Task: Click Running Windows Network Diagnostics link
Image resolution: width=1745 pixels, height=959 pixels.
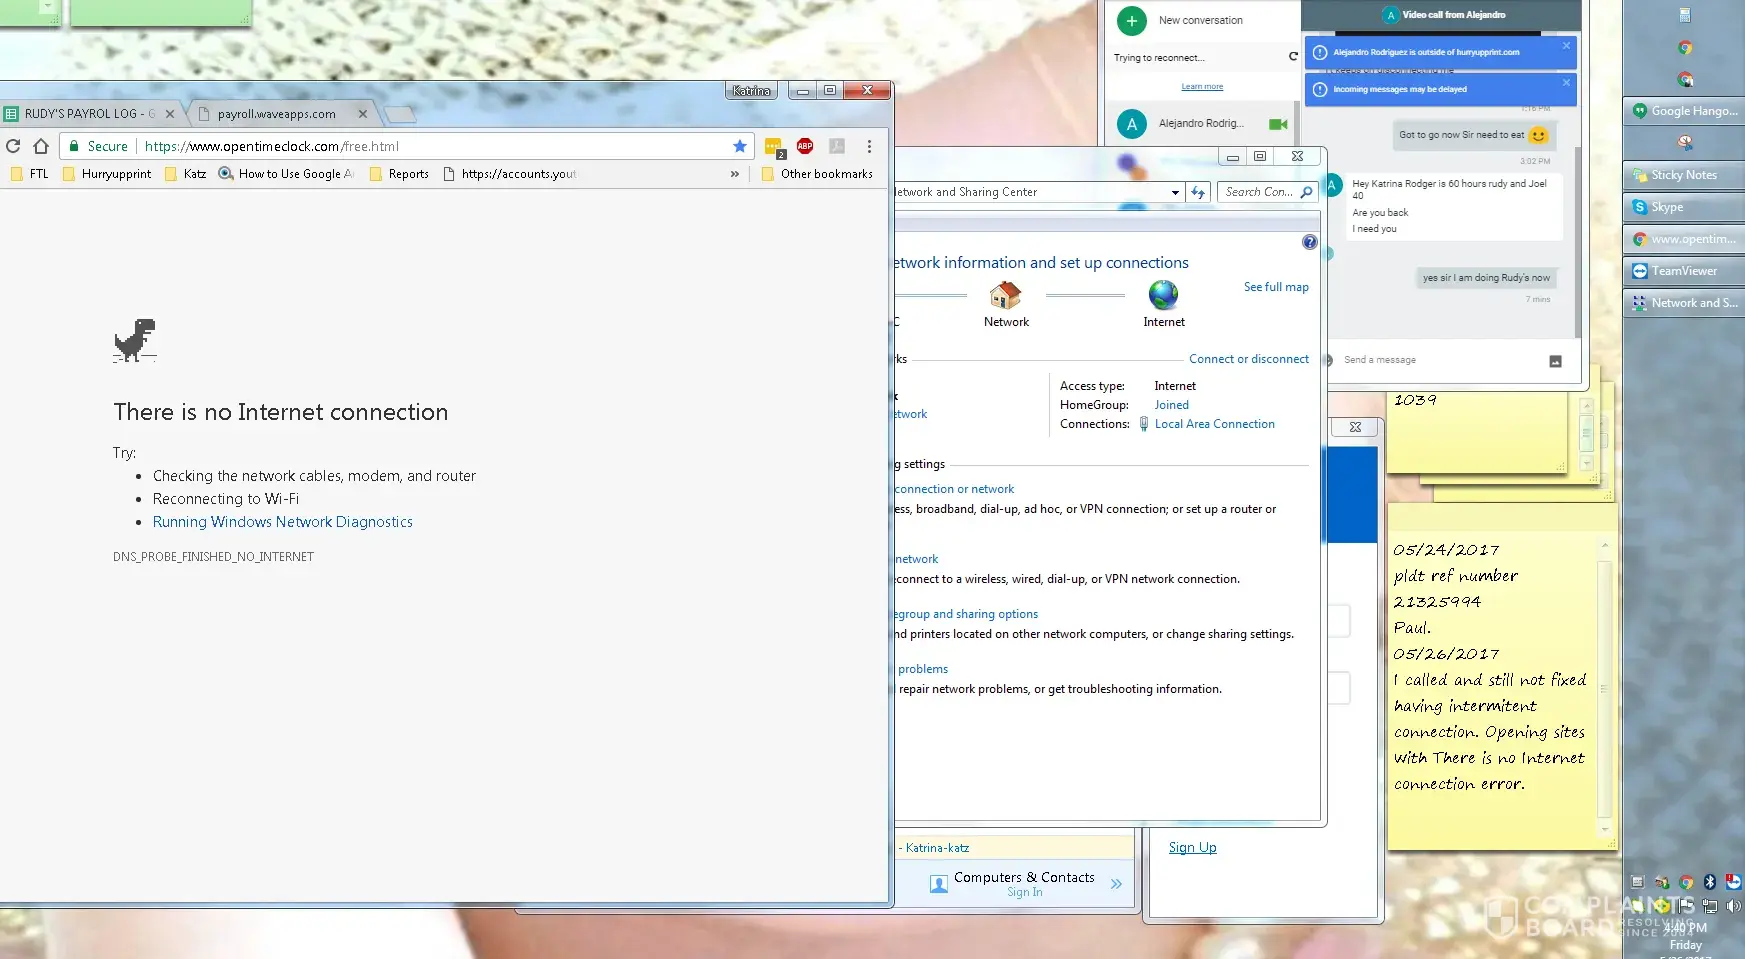Action: click(282, 522)
